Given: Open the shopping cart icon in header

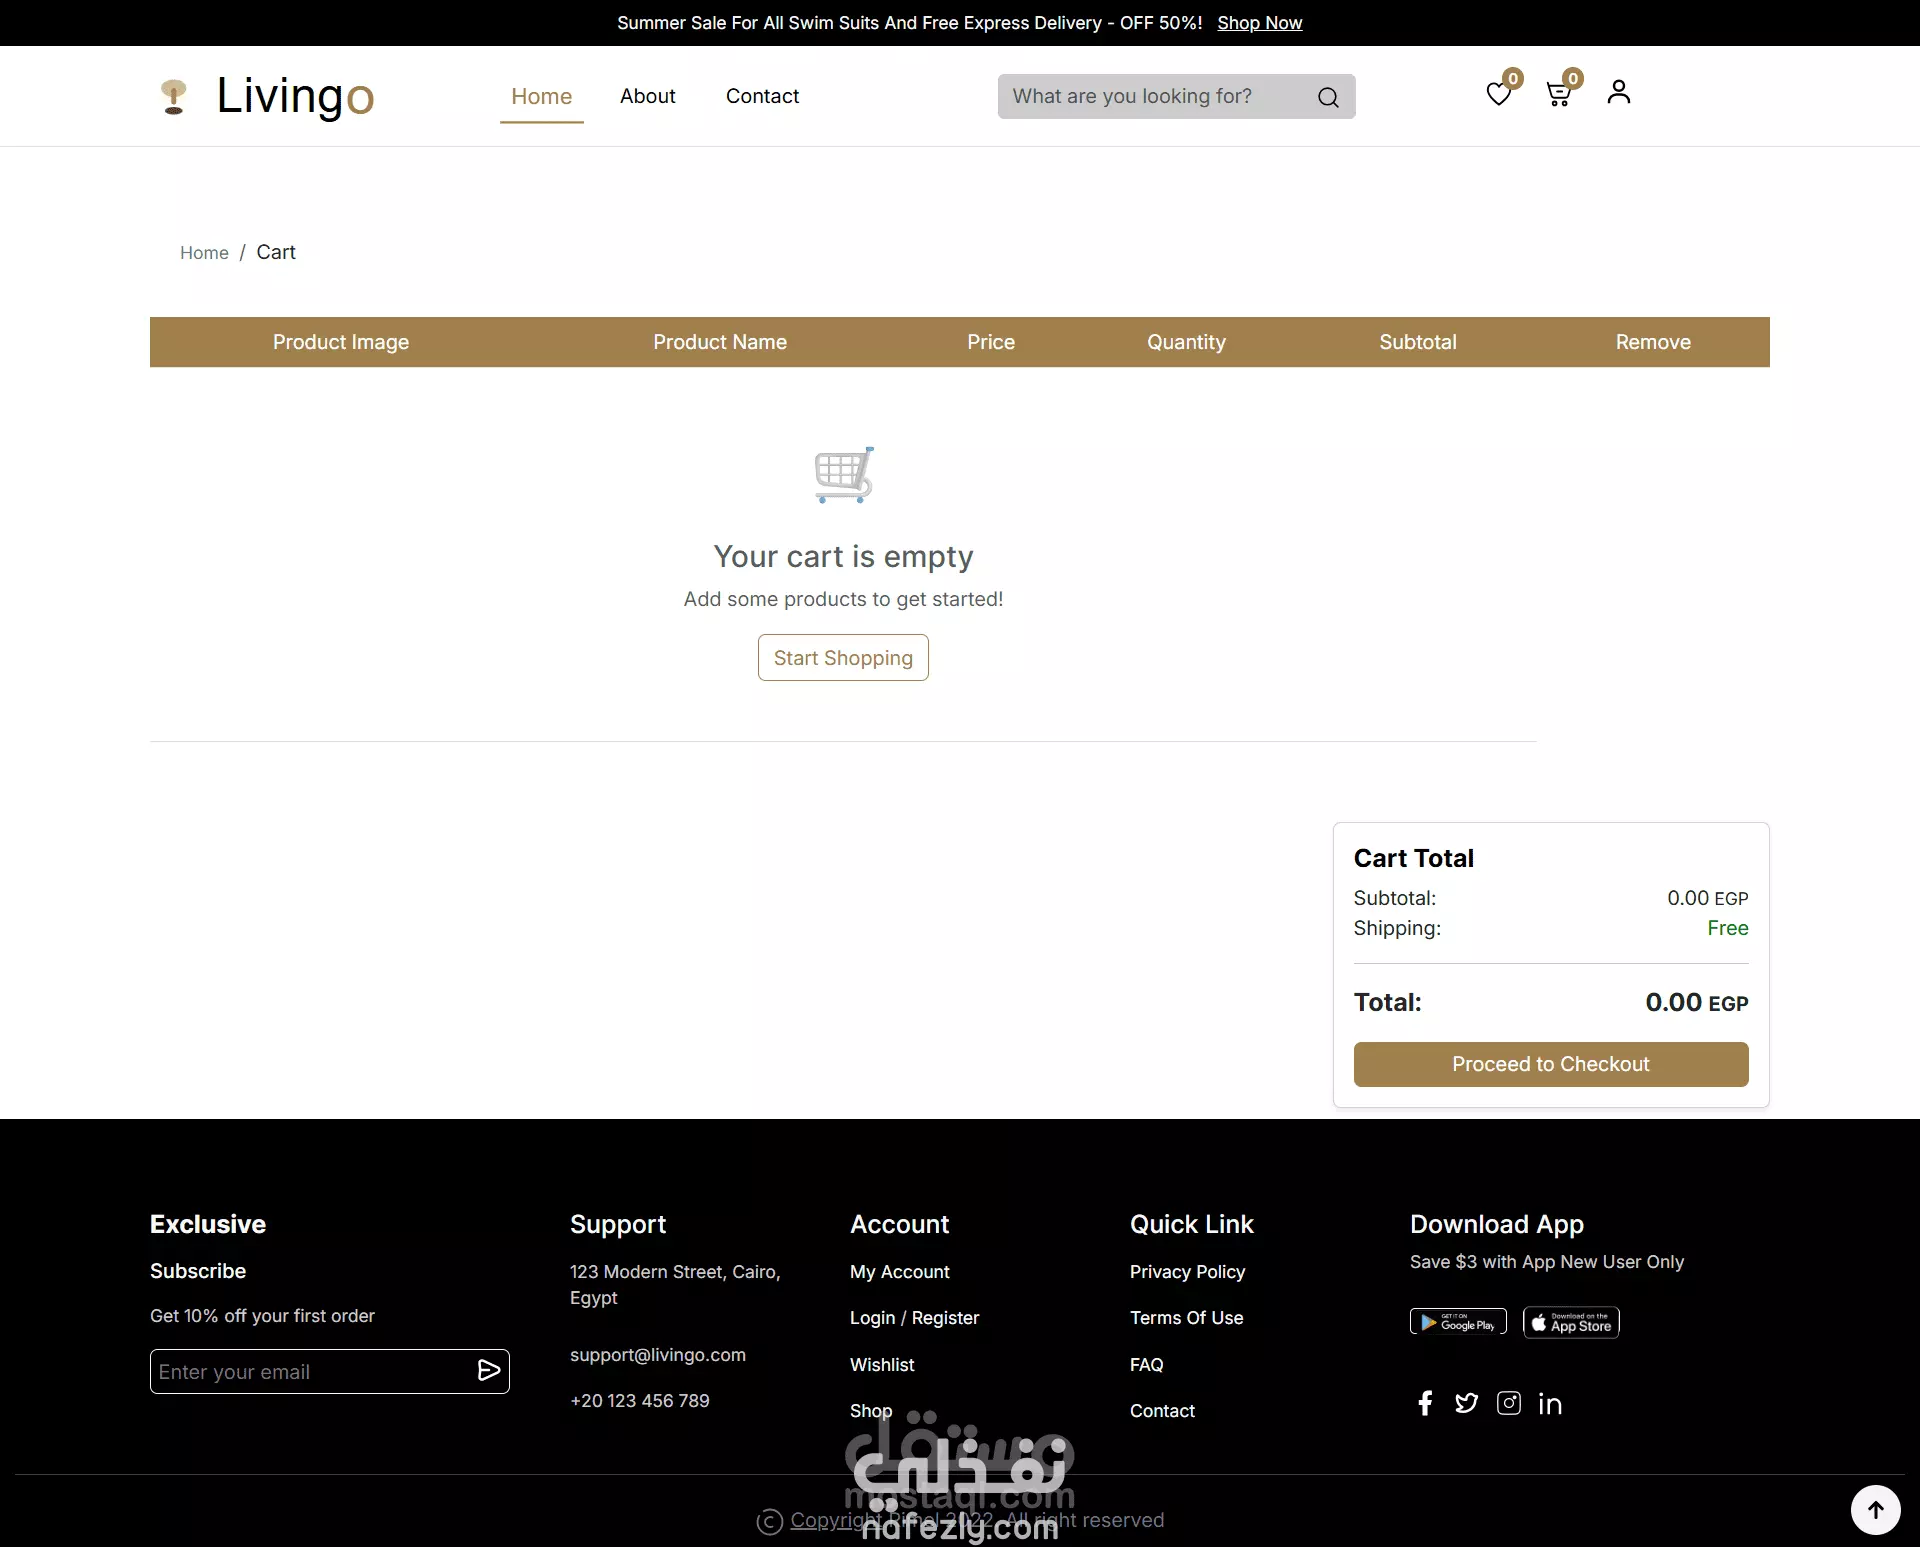Looking at the screenshot, I should click(x=1557, y=95).
